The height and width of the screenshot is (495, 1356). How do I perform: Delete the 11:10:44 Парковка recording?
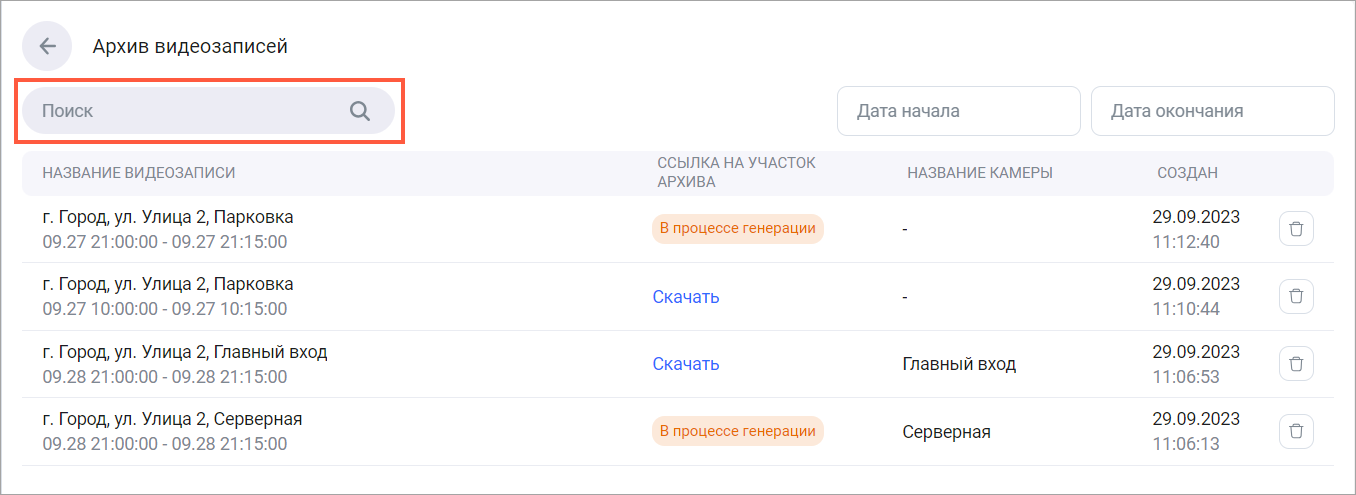(1296, 296)
